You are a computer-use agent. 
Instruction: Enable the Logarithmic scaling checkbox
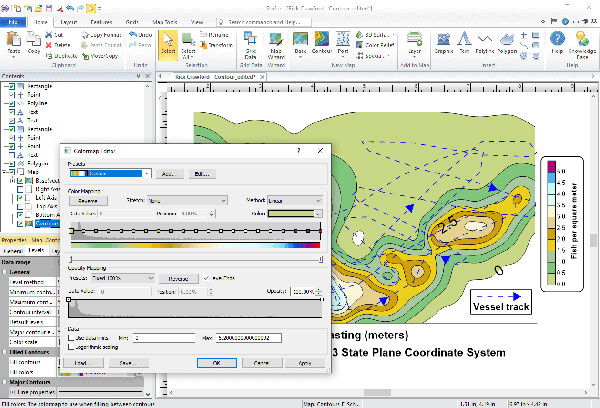coord(71,347)
